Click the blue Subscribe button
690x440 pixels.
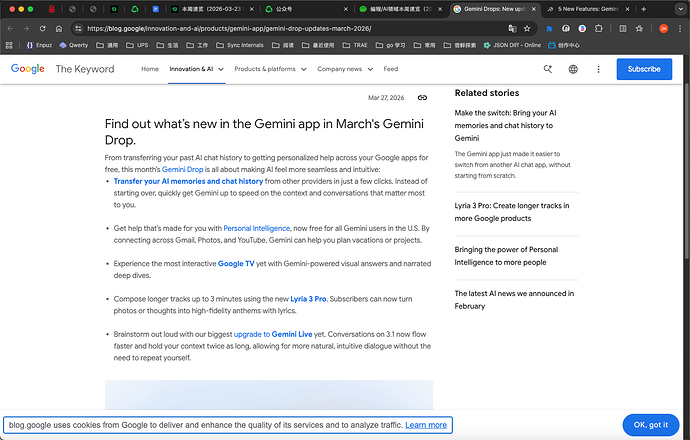pos(643,69)
